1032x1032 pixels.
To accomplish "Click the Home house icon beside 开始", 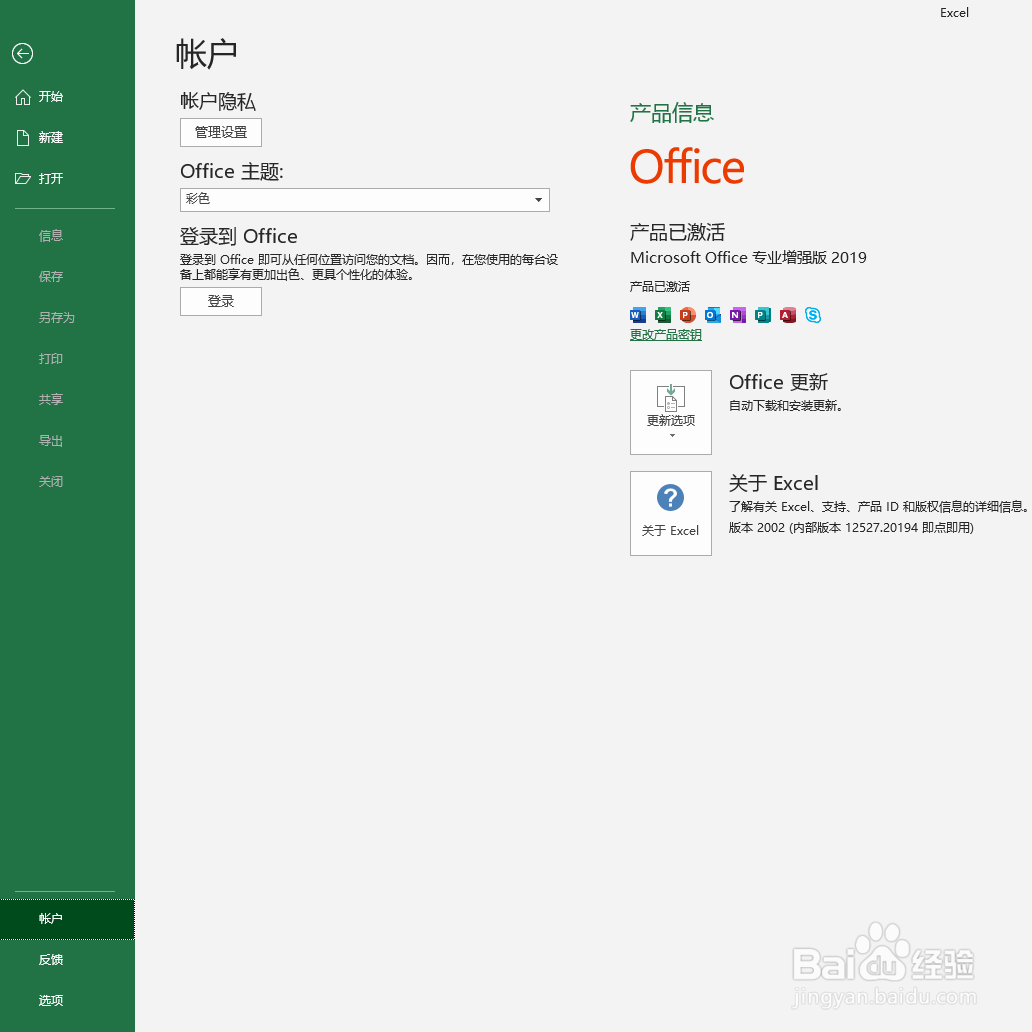I will point(22,97).
